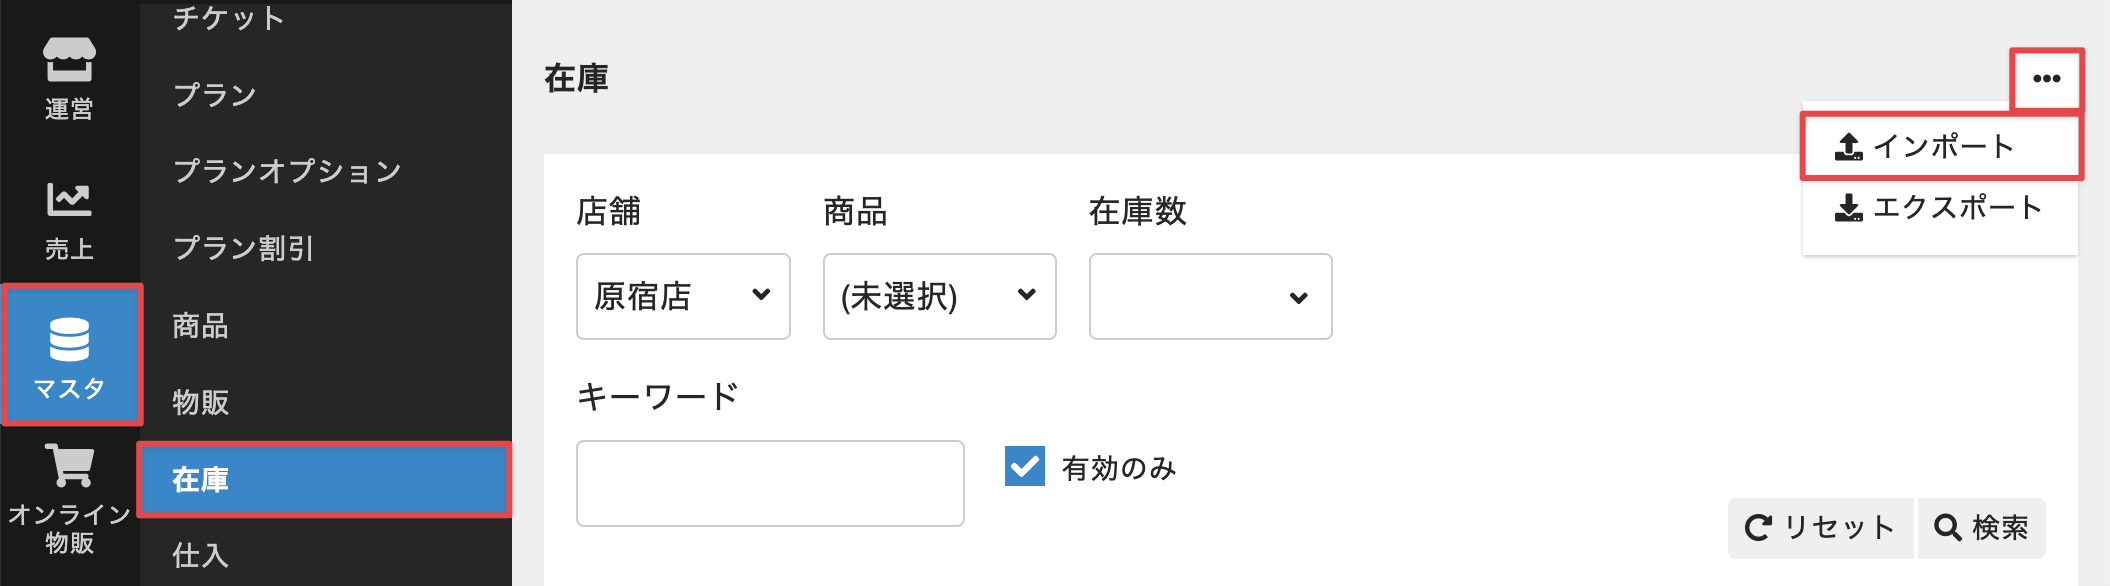The image size is (2110, 586).
Task: Open the 在庫数 dropdown
Action: [1210, 296]
